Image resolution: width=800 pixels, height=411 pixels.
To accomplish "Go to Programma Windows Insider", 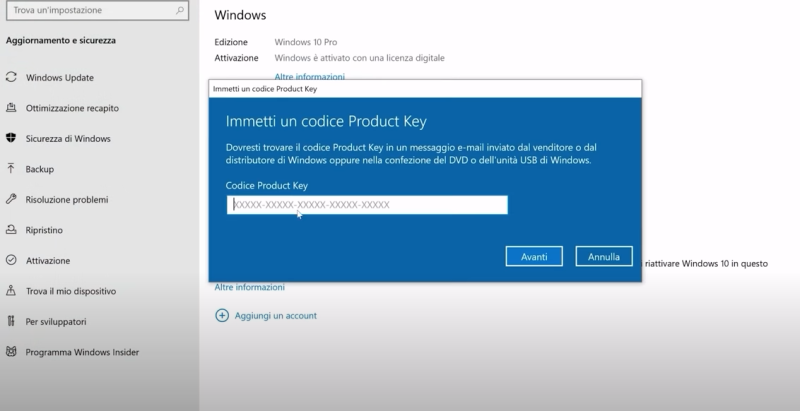I will click(x=82, y=352).
